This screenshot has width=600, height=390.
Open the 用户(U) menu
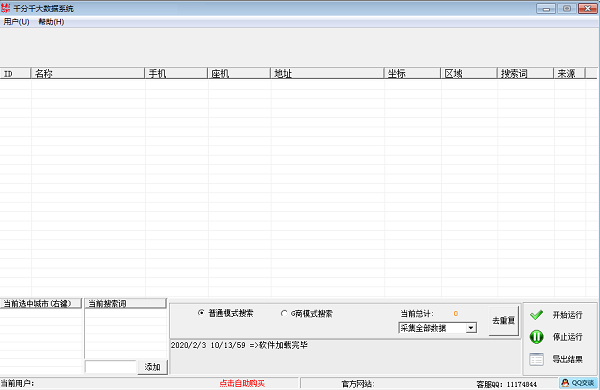click(x=16, y=22)
